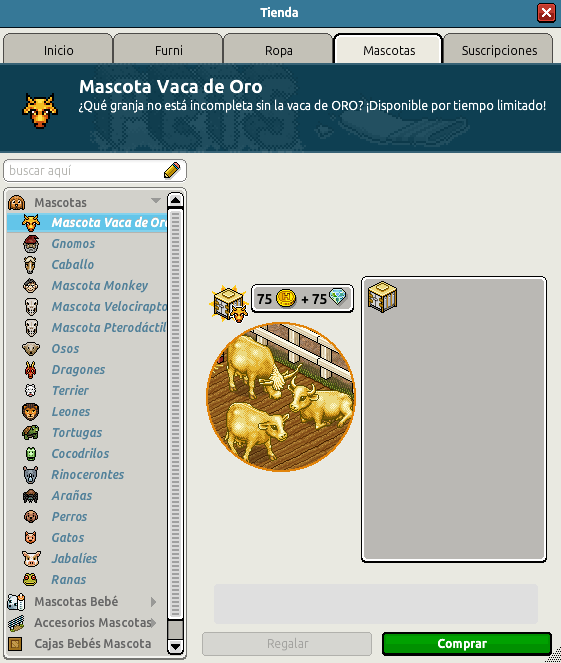This screenshot has width=561, height=663.
Task: Choose the Jabalíes pig icon
Action: 31,559
